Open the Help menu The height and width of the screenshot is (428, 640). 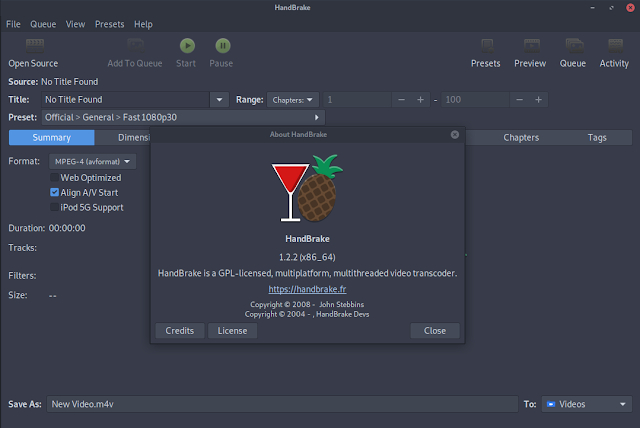[143, 24]
